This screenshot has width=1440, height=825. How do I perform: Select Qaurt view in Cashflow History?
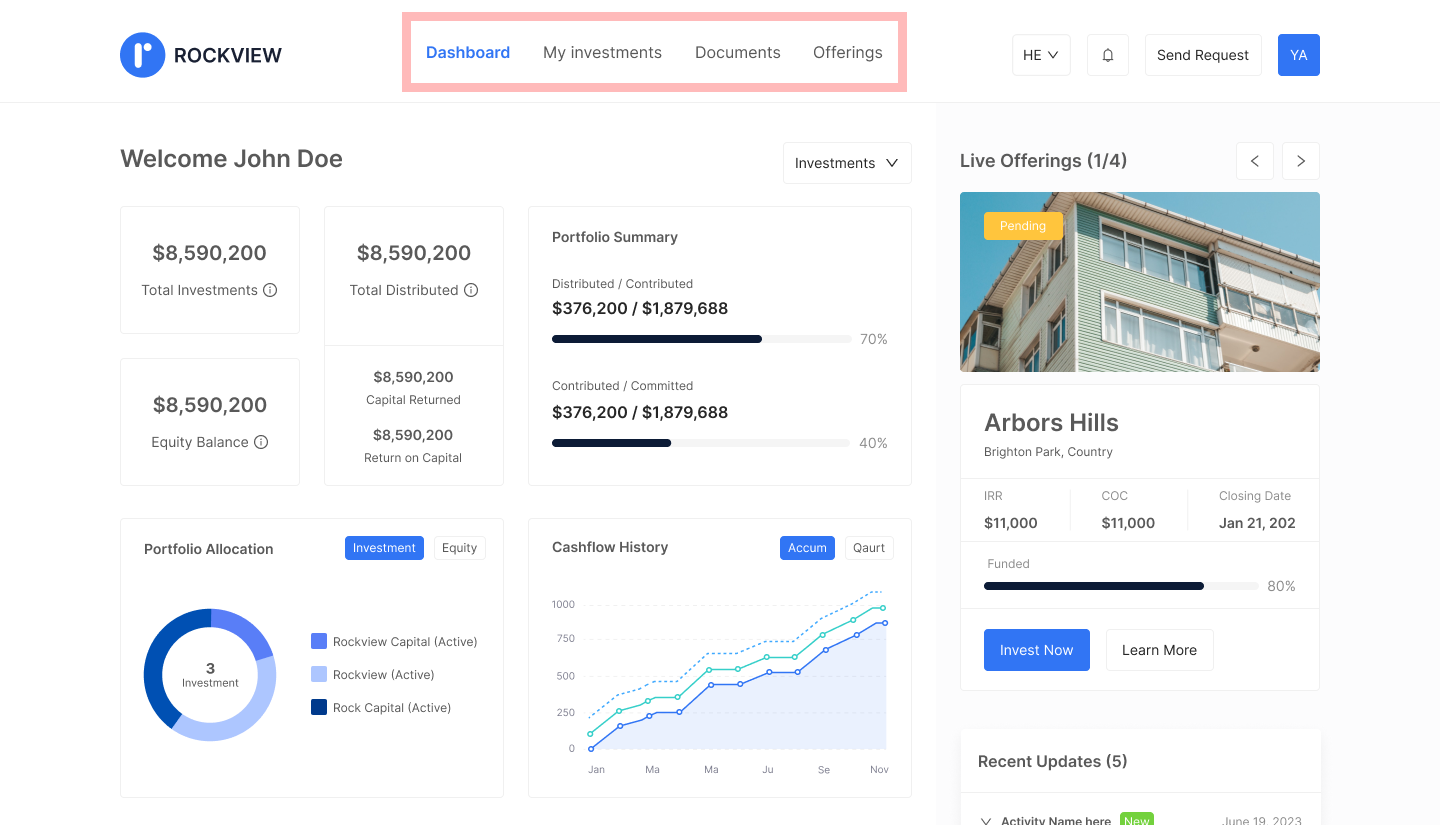pyautogui.click(x=869, y=548)
